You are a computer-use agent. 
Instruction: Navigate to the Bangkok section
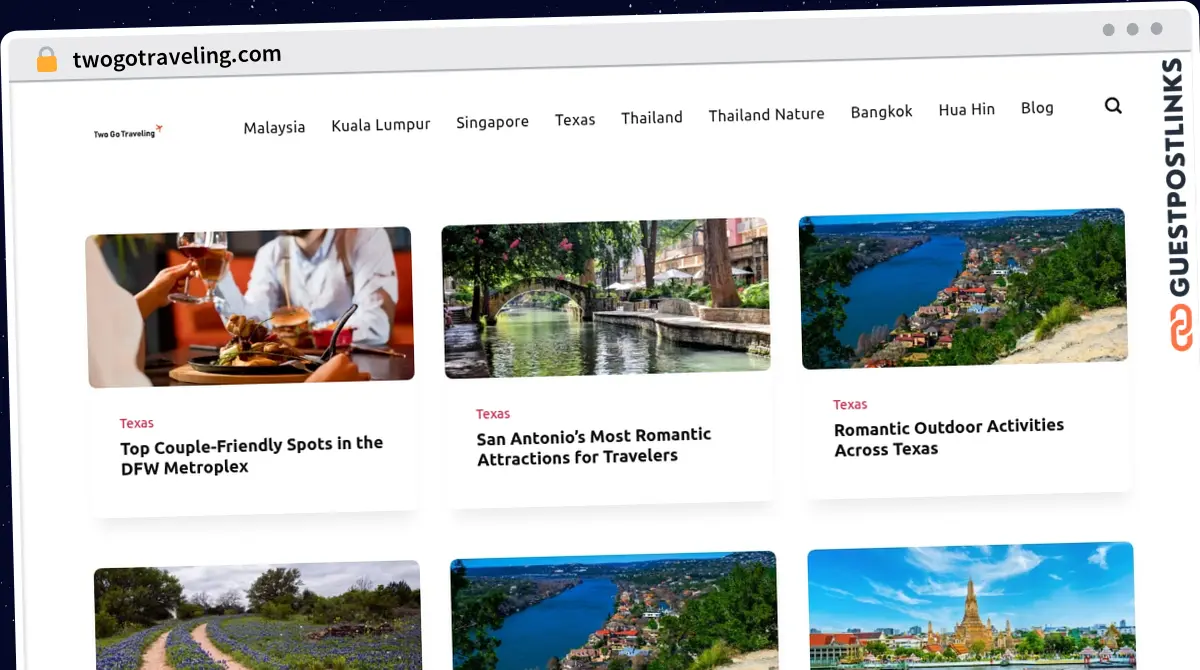[x=881, y=112]
